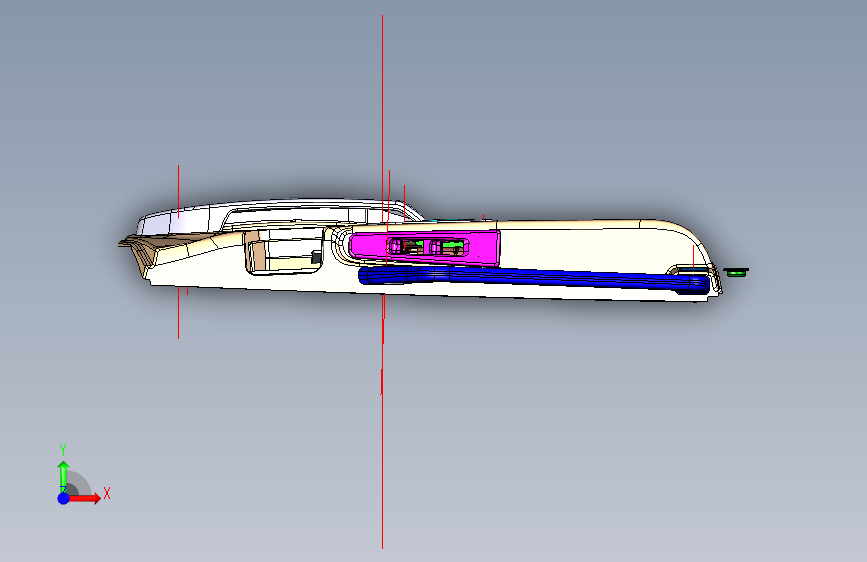Select the small green part at the model's right end
The height and width of the screenshot is (562, 867).
pyautogui.click(x=736, y=272)
